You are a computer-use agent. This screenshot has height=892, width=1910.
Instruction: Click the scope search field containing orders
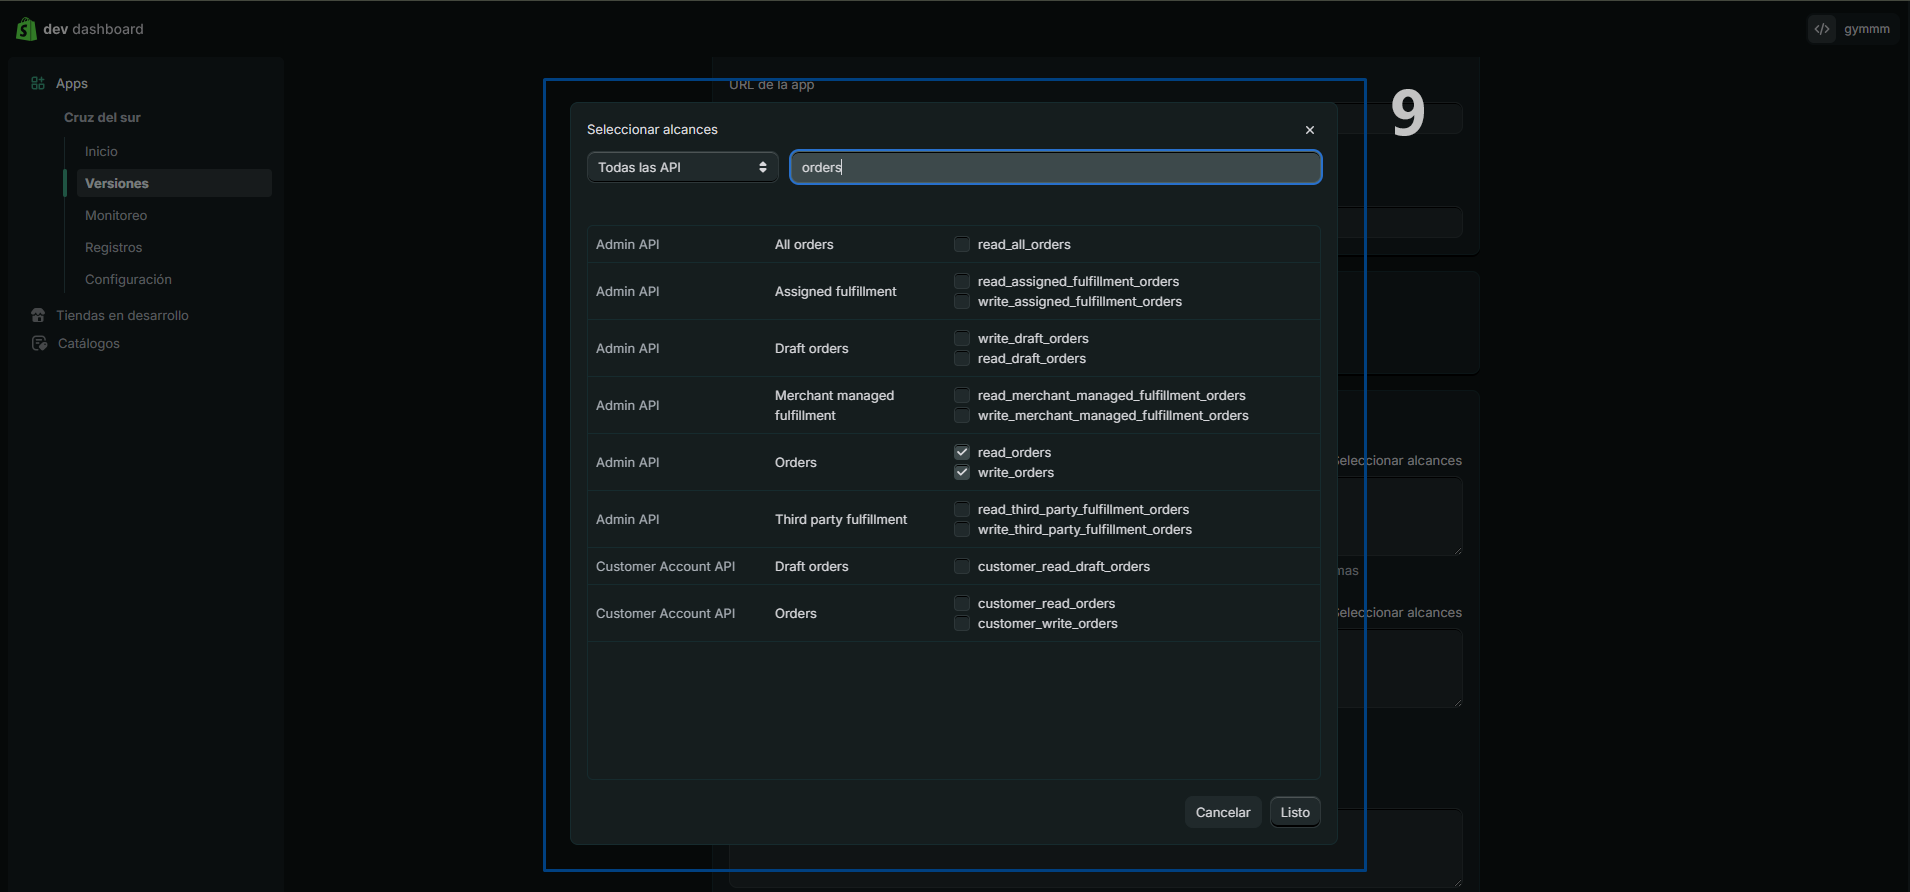[x=1055, y=167]
